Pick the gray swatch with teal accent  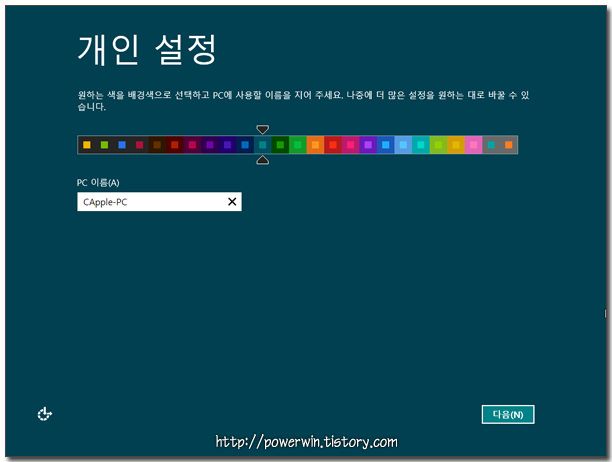pos(491,145)
